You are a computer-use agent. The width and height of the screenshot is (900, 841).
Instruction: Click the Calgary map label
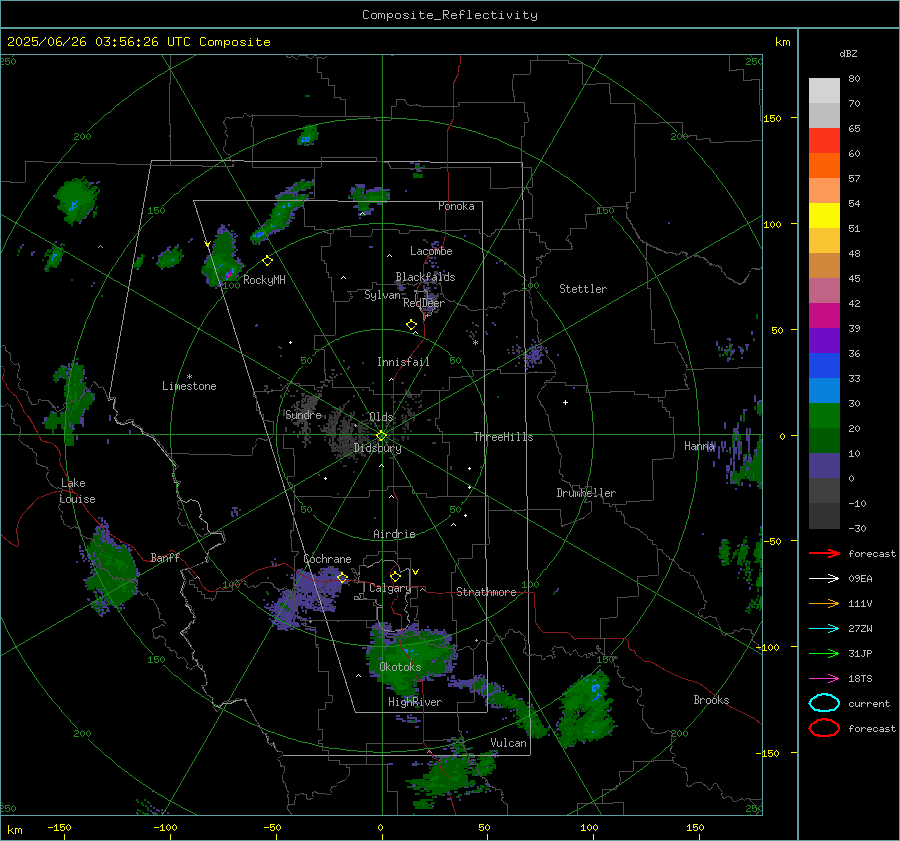coord(390,588)
